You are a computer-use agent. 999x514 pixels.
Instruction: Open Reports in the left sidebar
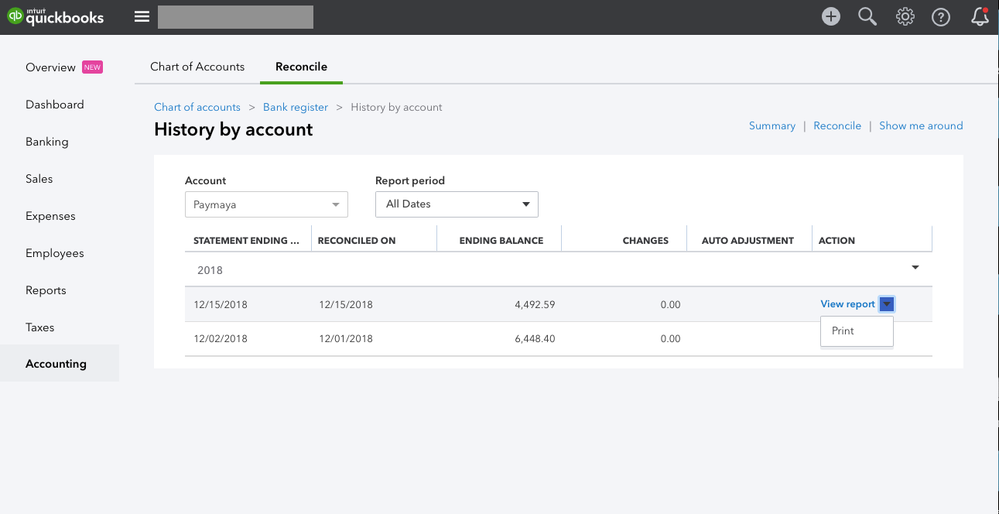(x=46, y=290)
